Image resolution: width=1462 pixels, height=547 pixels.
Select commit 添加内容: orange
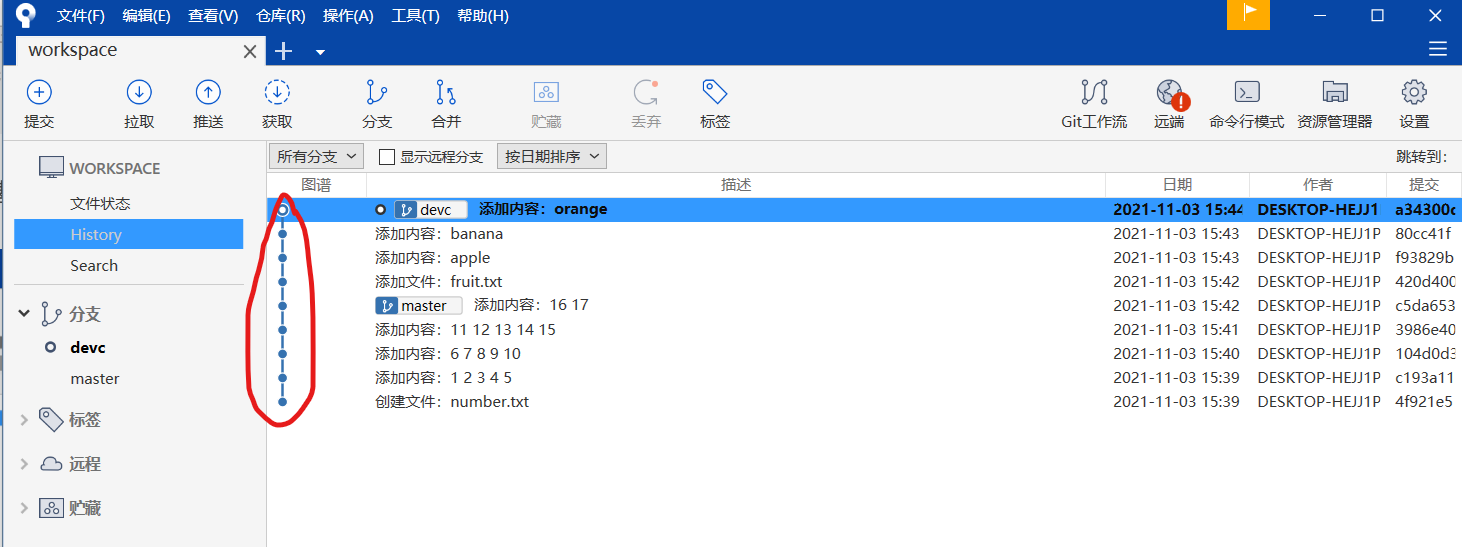[x=864, y=210]
